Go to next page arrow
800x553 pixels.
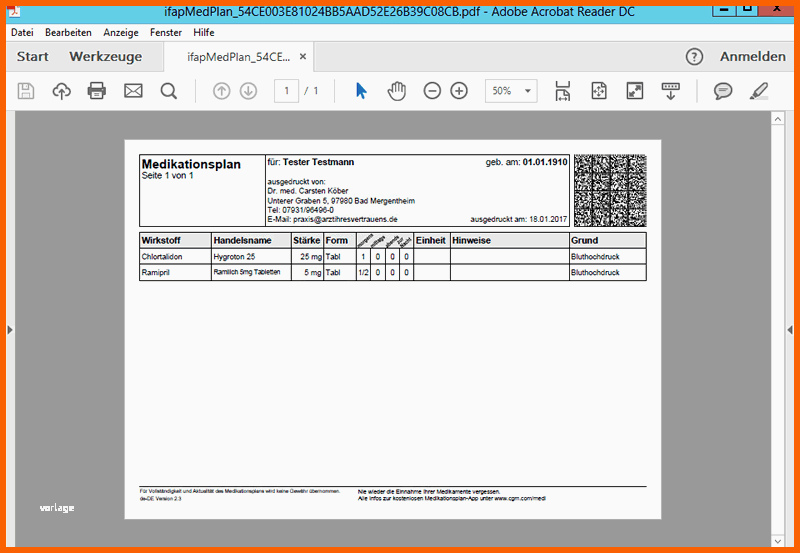pyautogui.click(x=248, y=91)
